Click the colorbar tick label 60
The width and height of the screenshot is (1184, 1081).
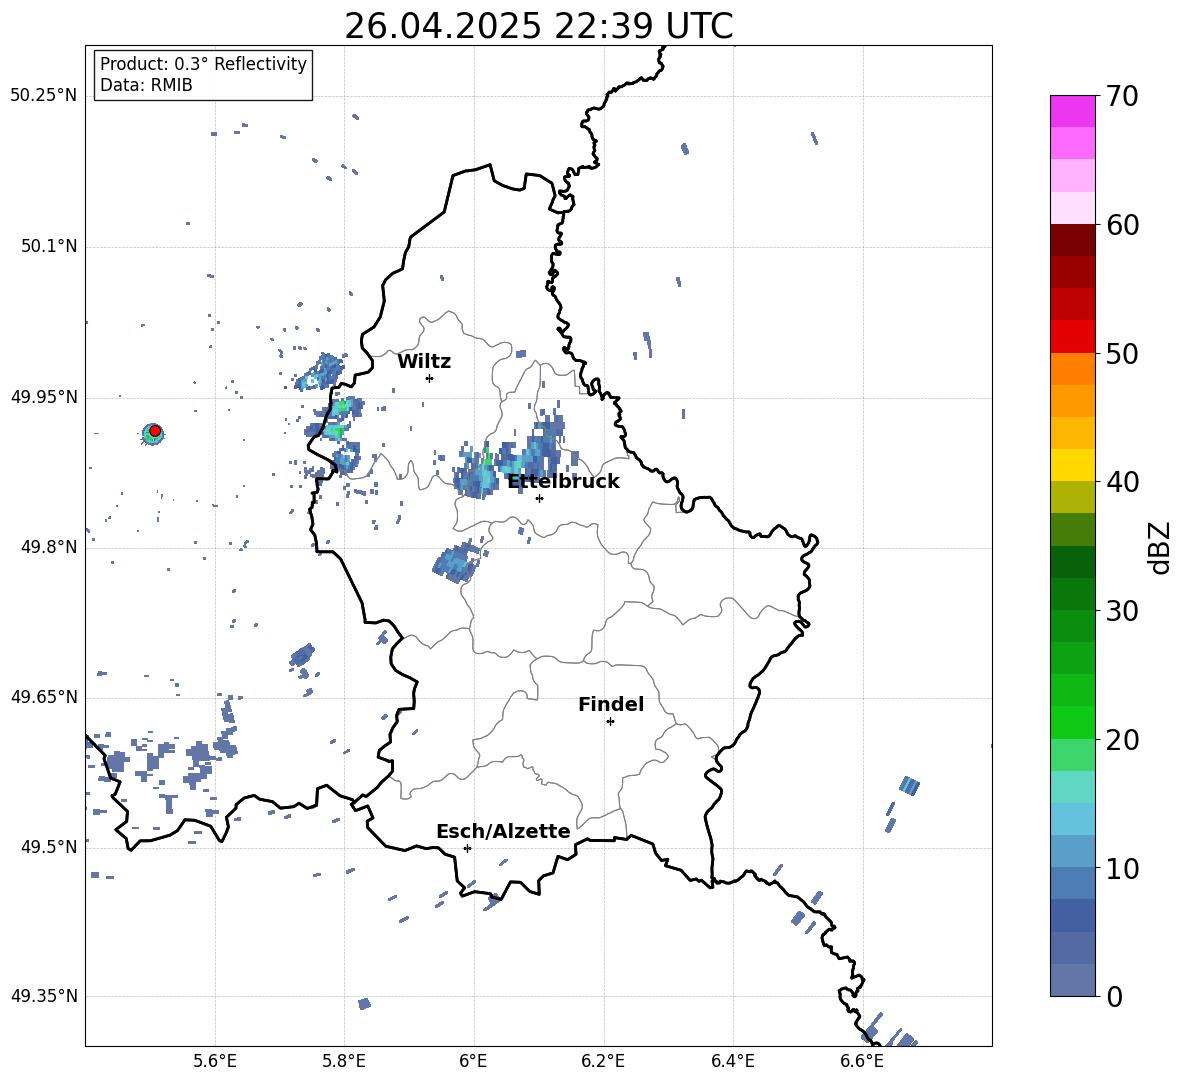click(x=1122, y=225)
